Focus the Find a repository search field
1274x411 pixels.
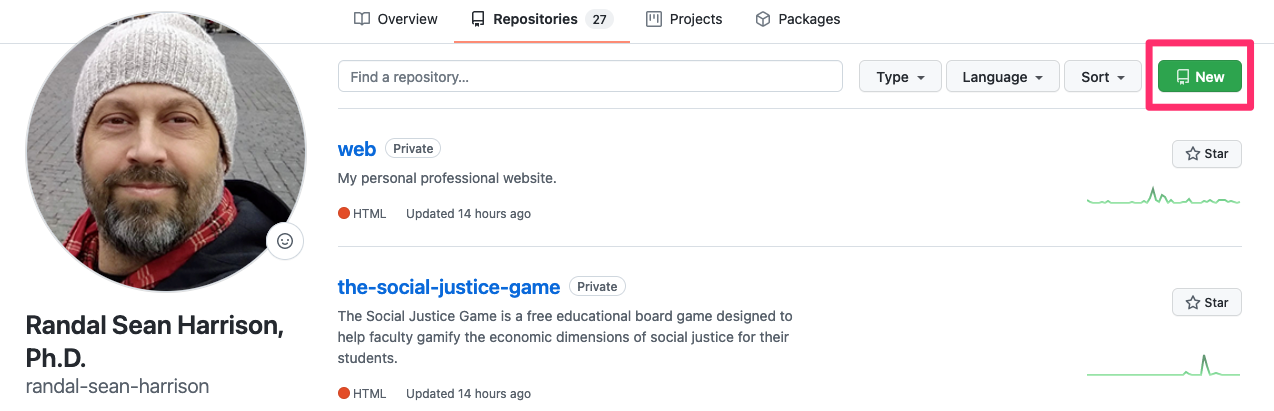pyautogui.click(x=590, y=77)
